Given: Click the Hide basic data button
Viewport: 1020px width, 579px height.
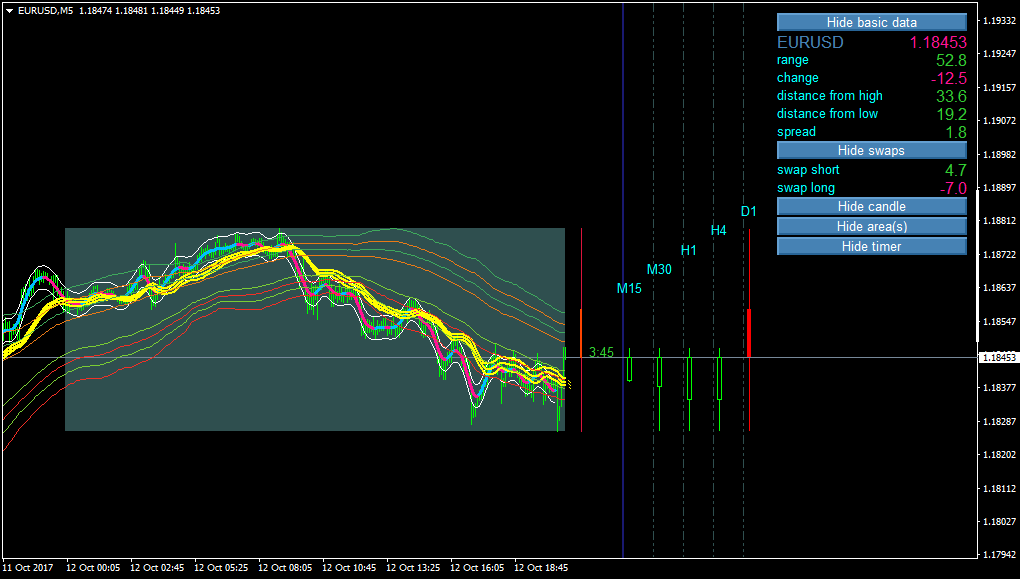Looking at the screenshot, I should (x=872, y=22).
